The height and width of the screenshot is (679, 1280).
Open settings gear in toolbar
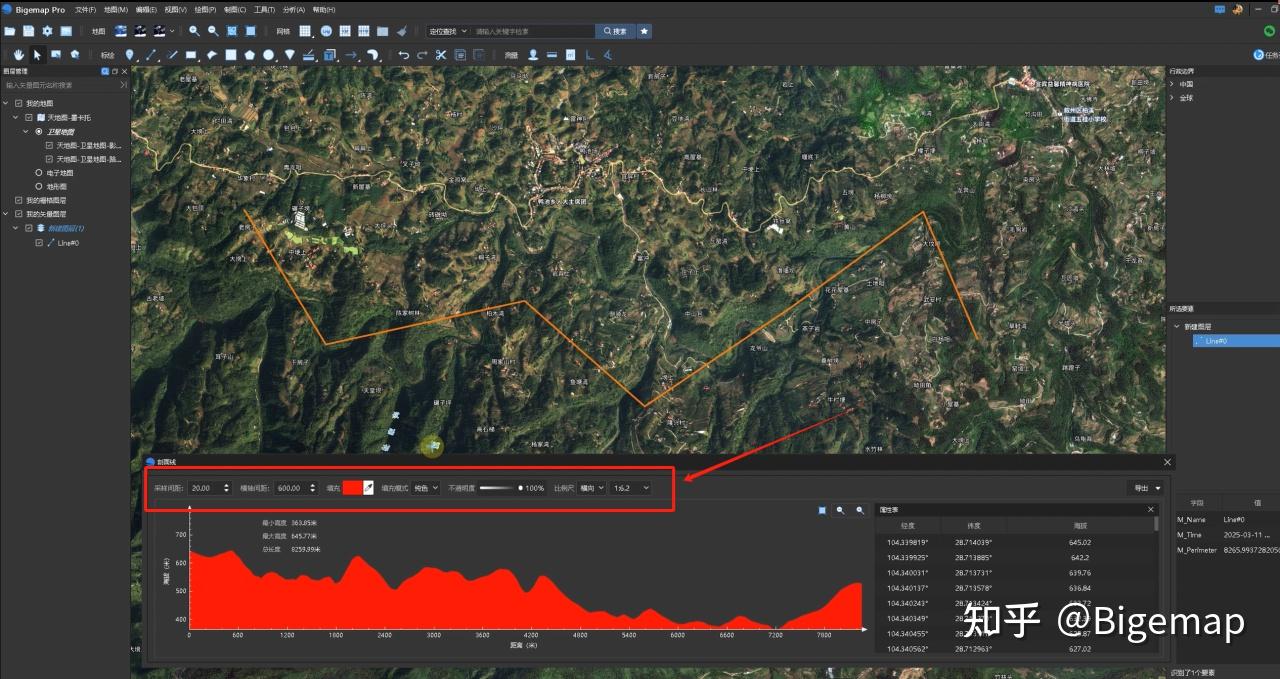point(46,31)
